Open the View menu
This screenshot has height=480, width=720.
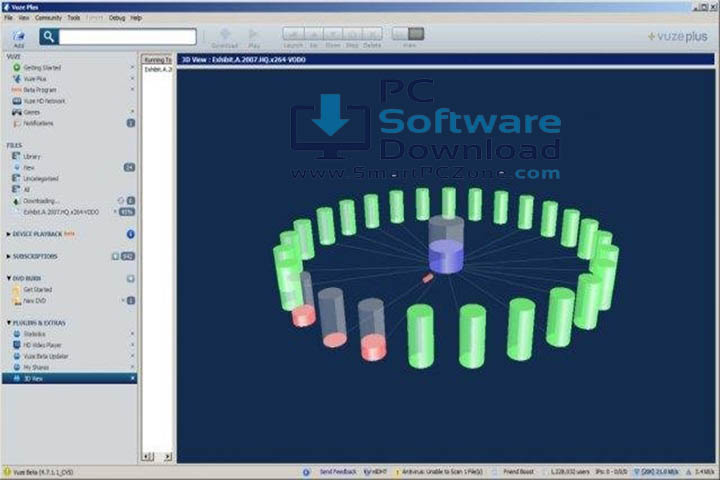(24, 18)
